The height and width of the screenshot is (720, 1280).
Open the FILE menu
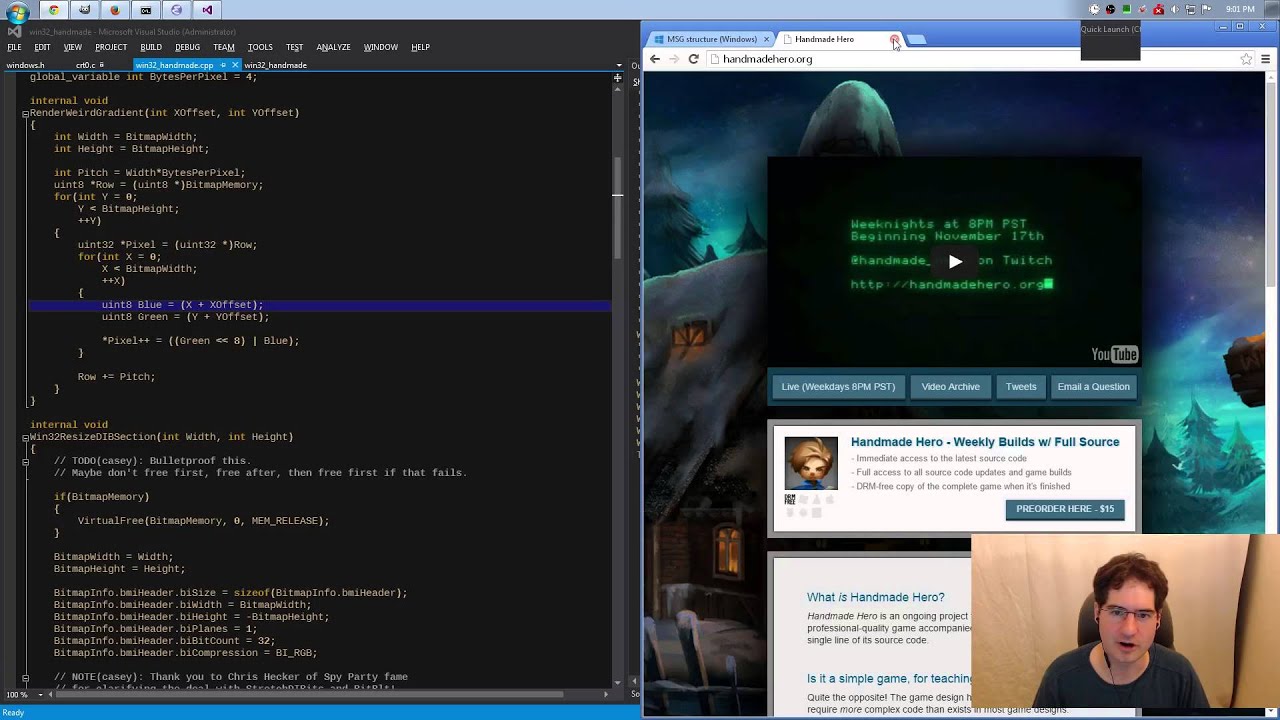point(14,47)
